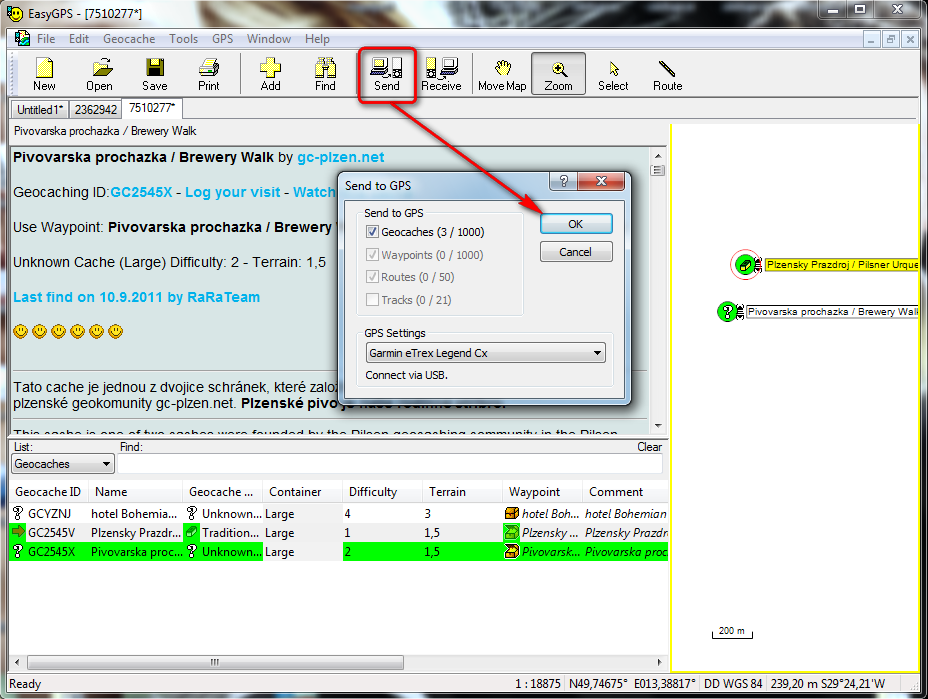Open the Window menu
928x699 pixels.
269,39
